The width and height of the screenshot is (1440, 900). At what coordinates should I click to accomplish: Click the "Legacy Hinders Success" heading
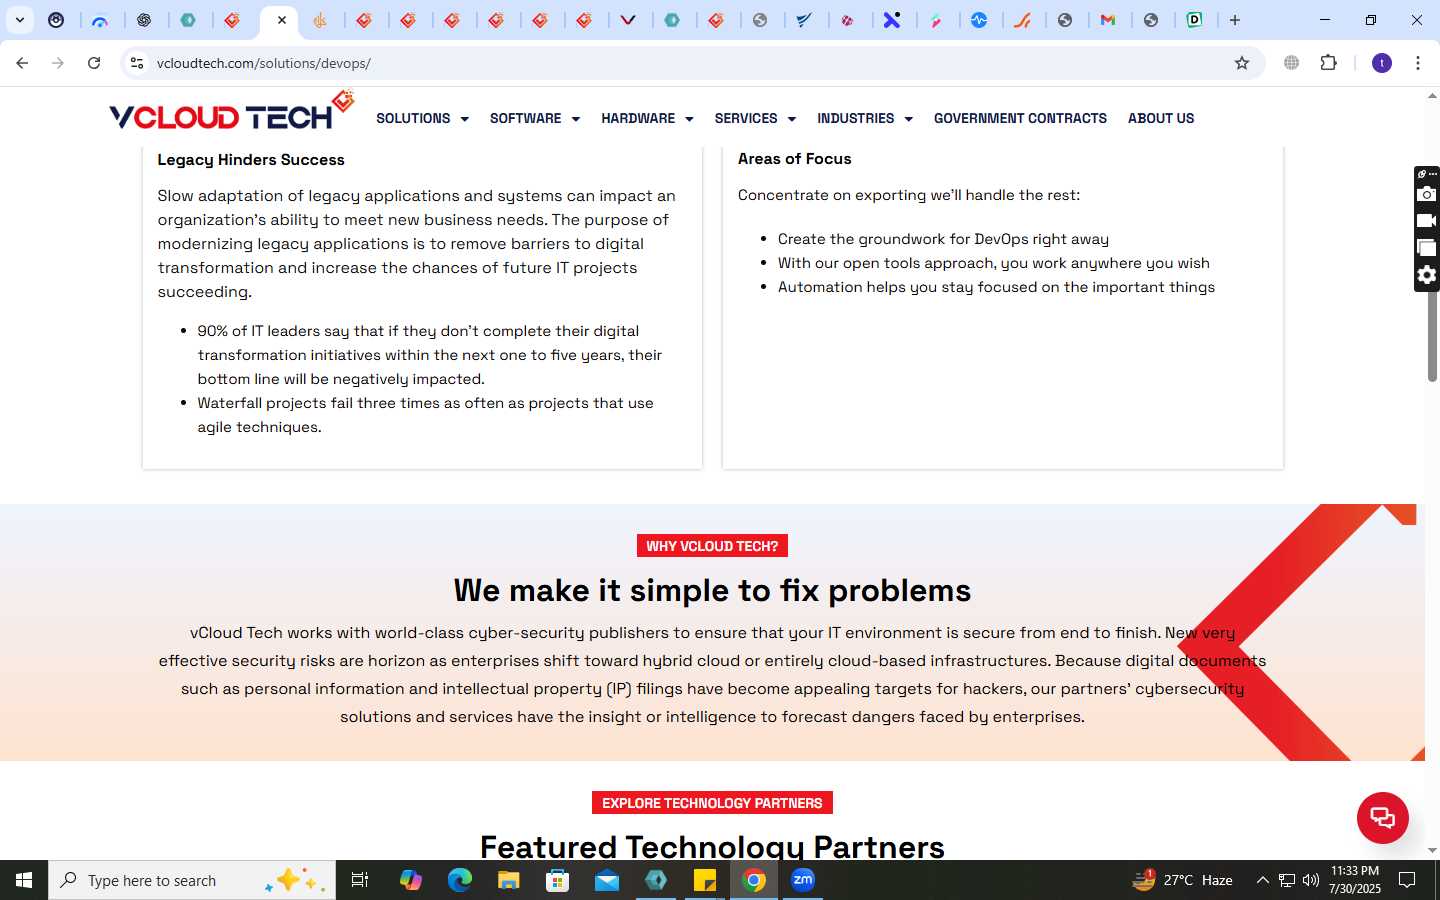coord(251,160)
